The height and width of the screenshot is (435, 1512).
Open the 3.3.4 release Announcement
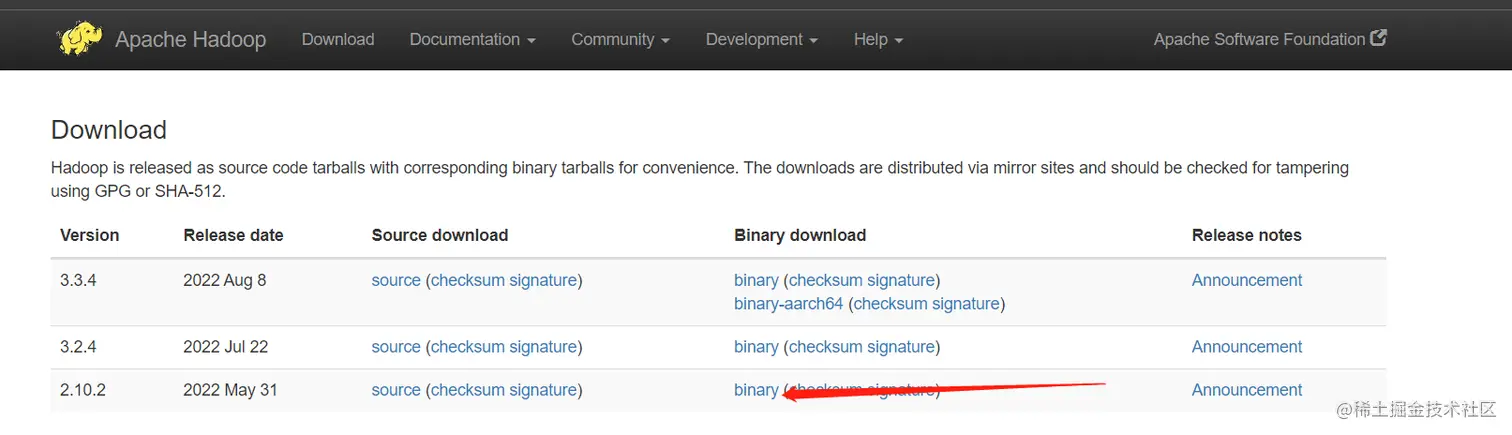[1247, 281]
